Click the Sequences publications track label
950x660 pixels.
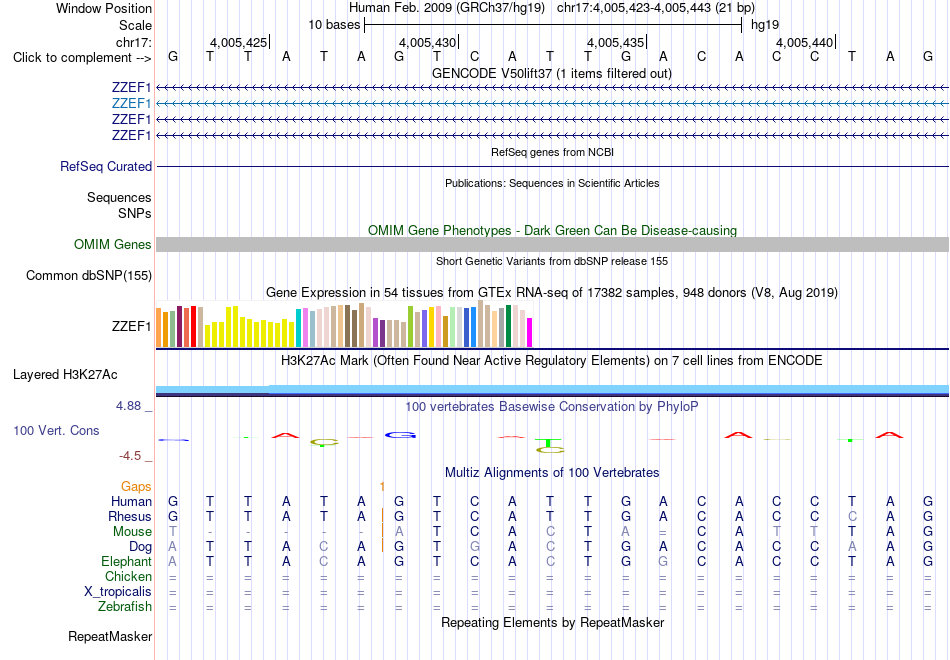(119, 198)
